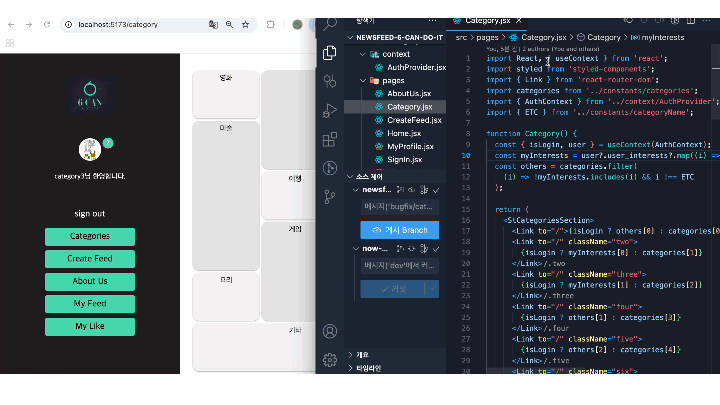
Task: Click the refresh icon in the now-... repository row
Action: click(x=411, y=249)
